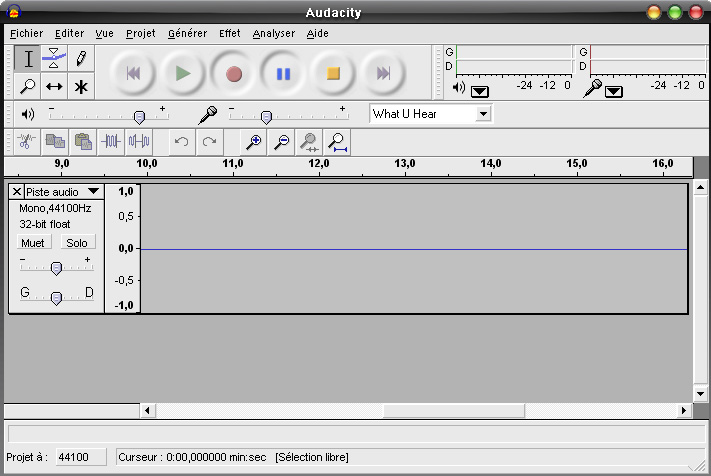Viewport: 711px width, 476px height.
Task: Skip to start of track
Action: (133, 73)
